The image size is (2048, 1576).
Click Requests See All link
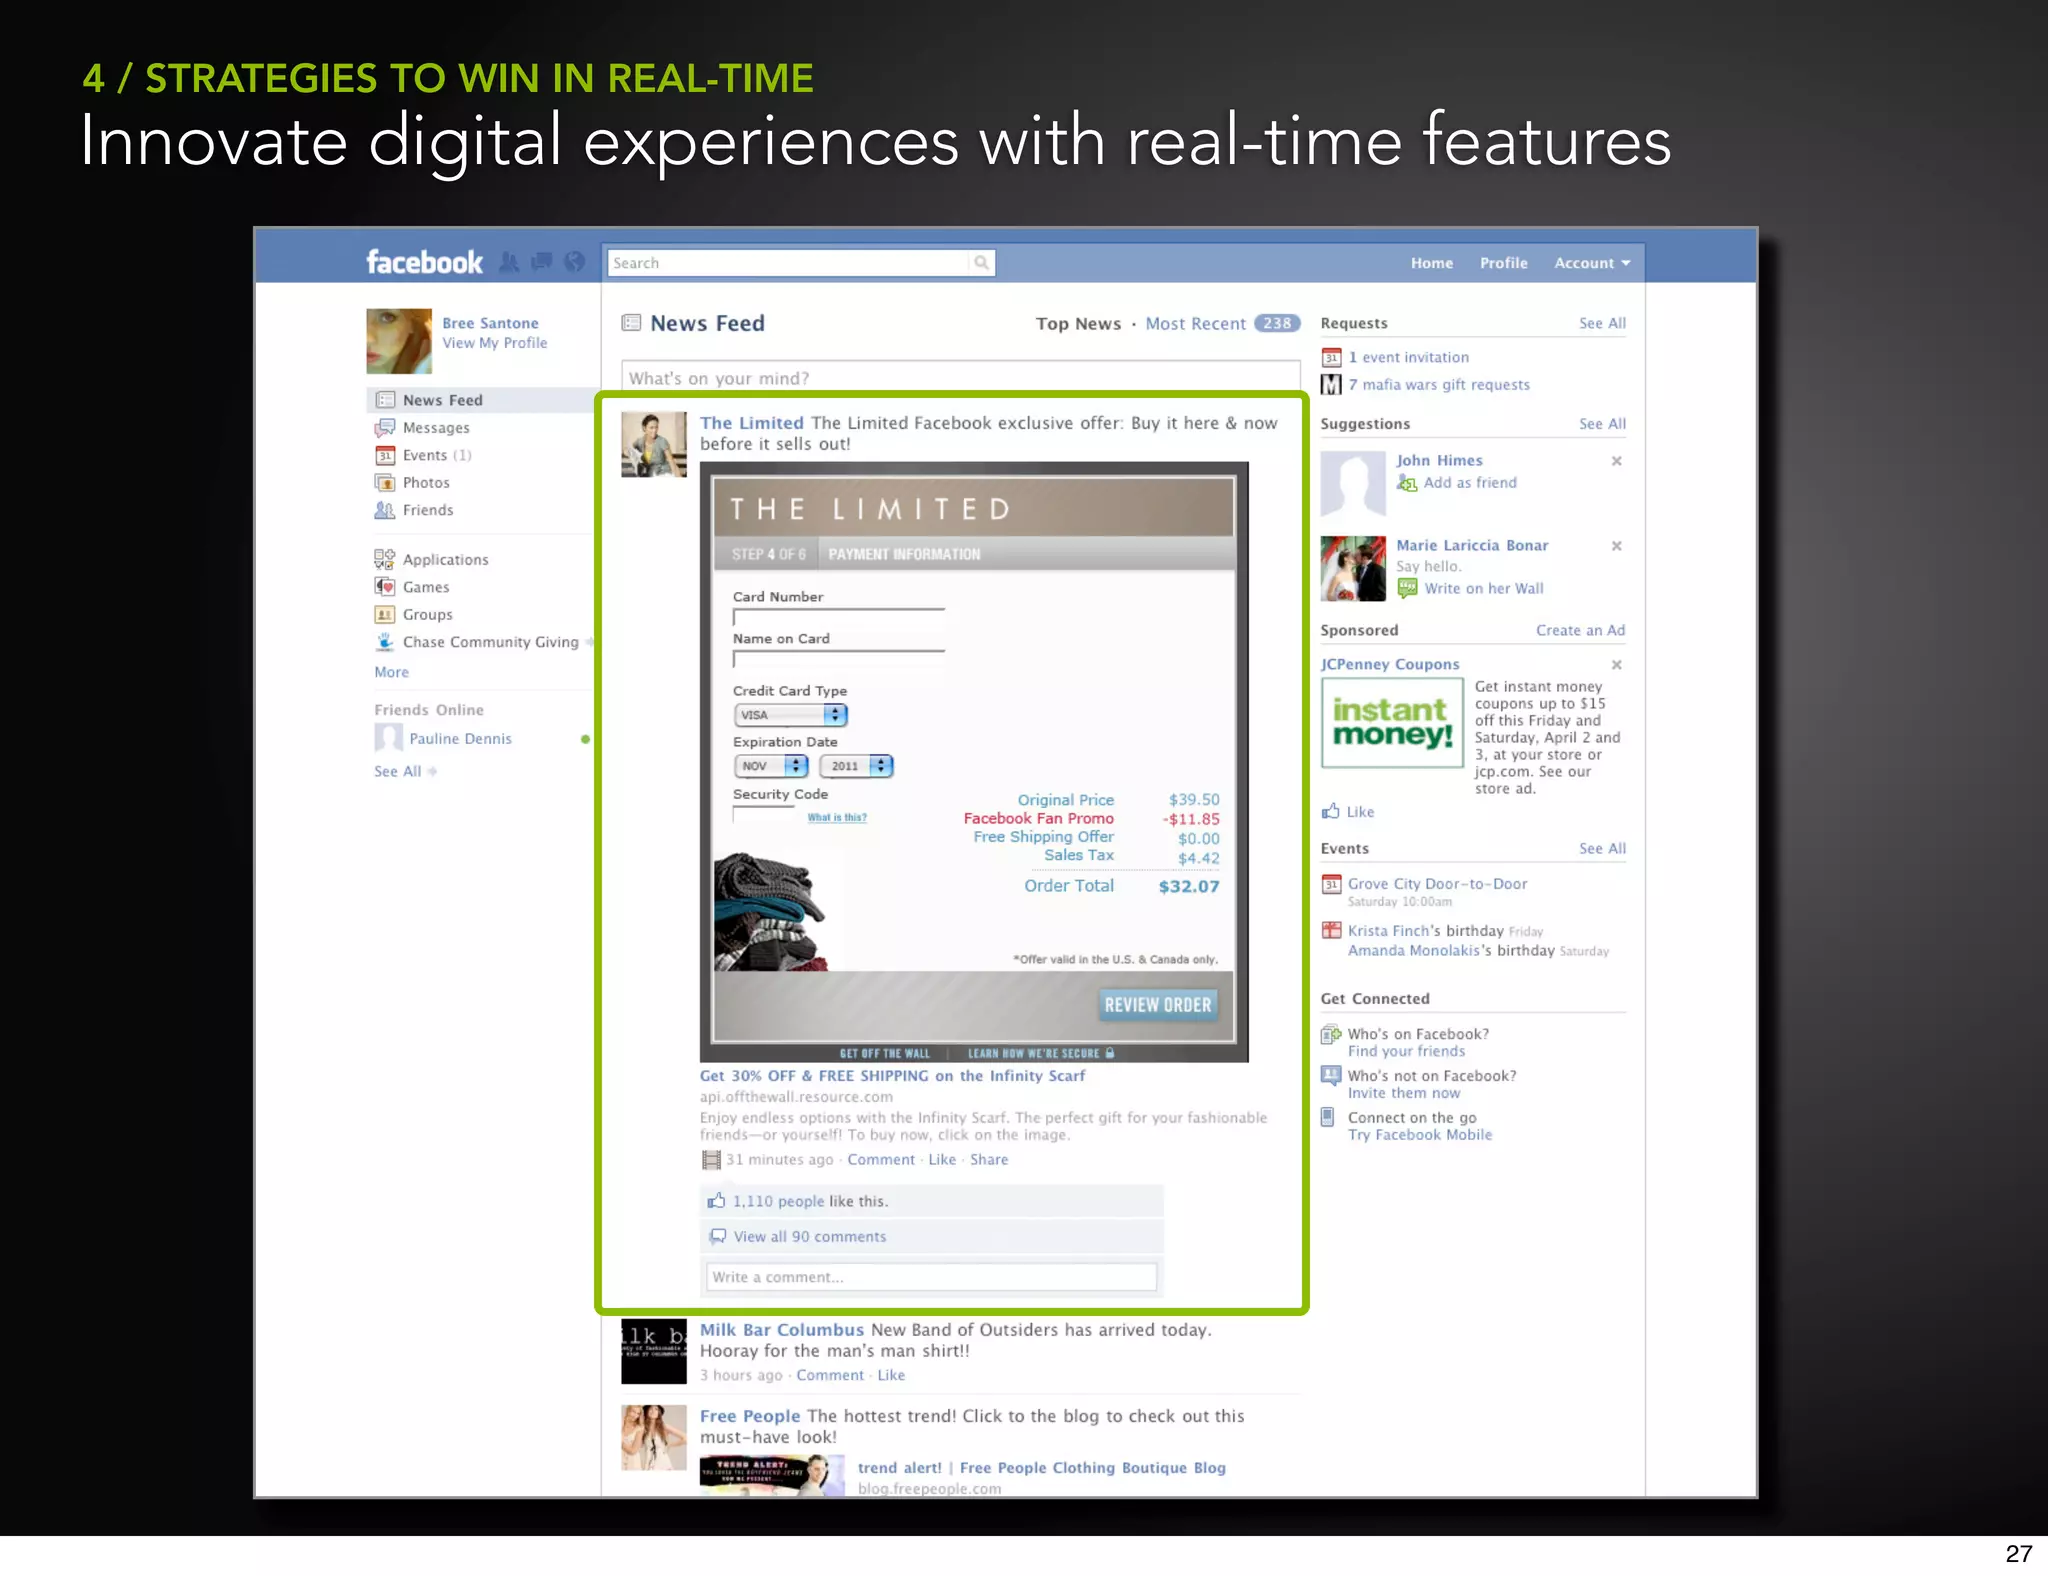[x=1602, y=323]
